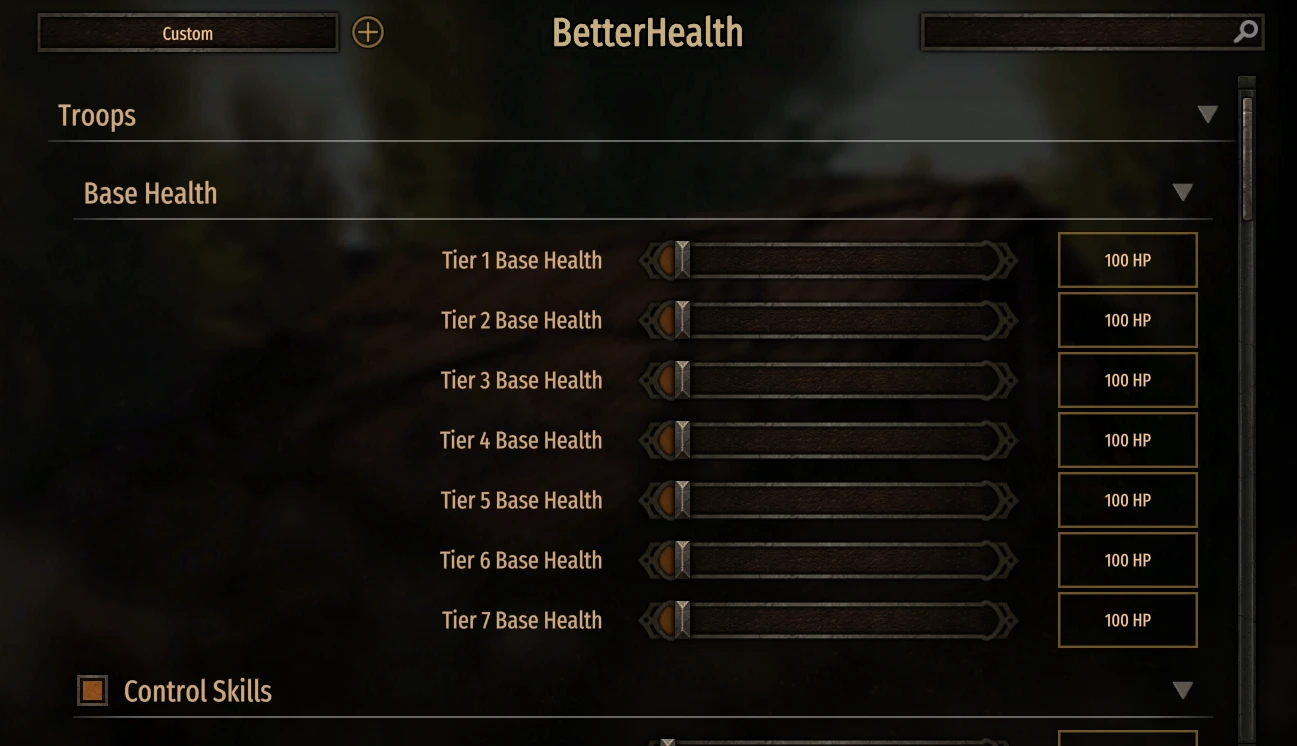The image size is (1297, 746).
Task: Click the Tier 3 100 HP value box
Action: (1127, 381)
